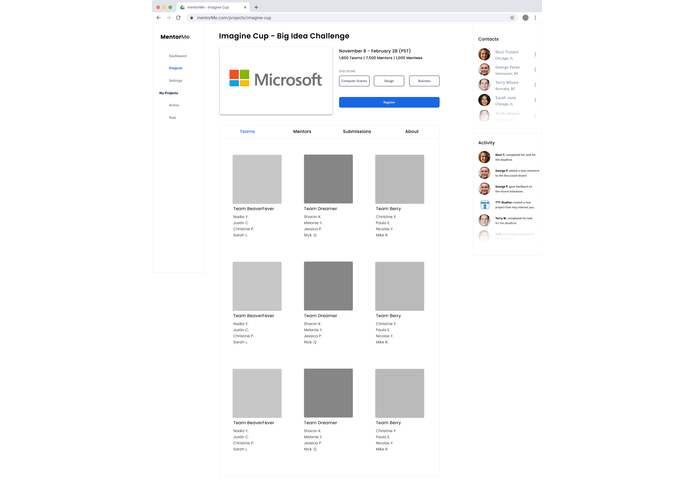Click the Microsoft logo image
The width and height of the screenshot is (695, 494).
(276, 80)
